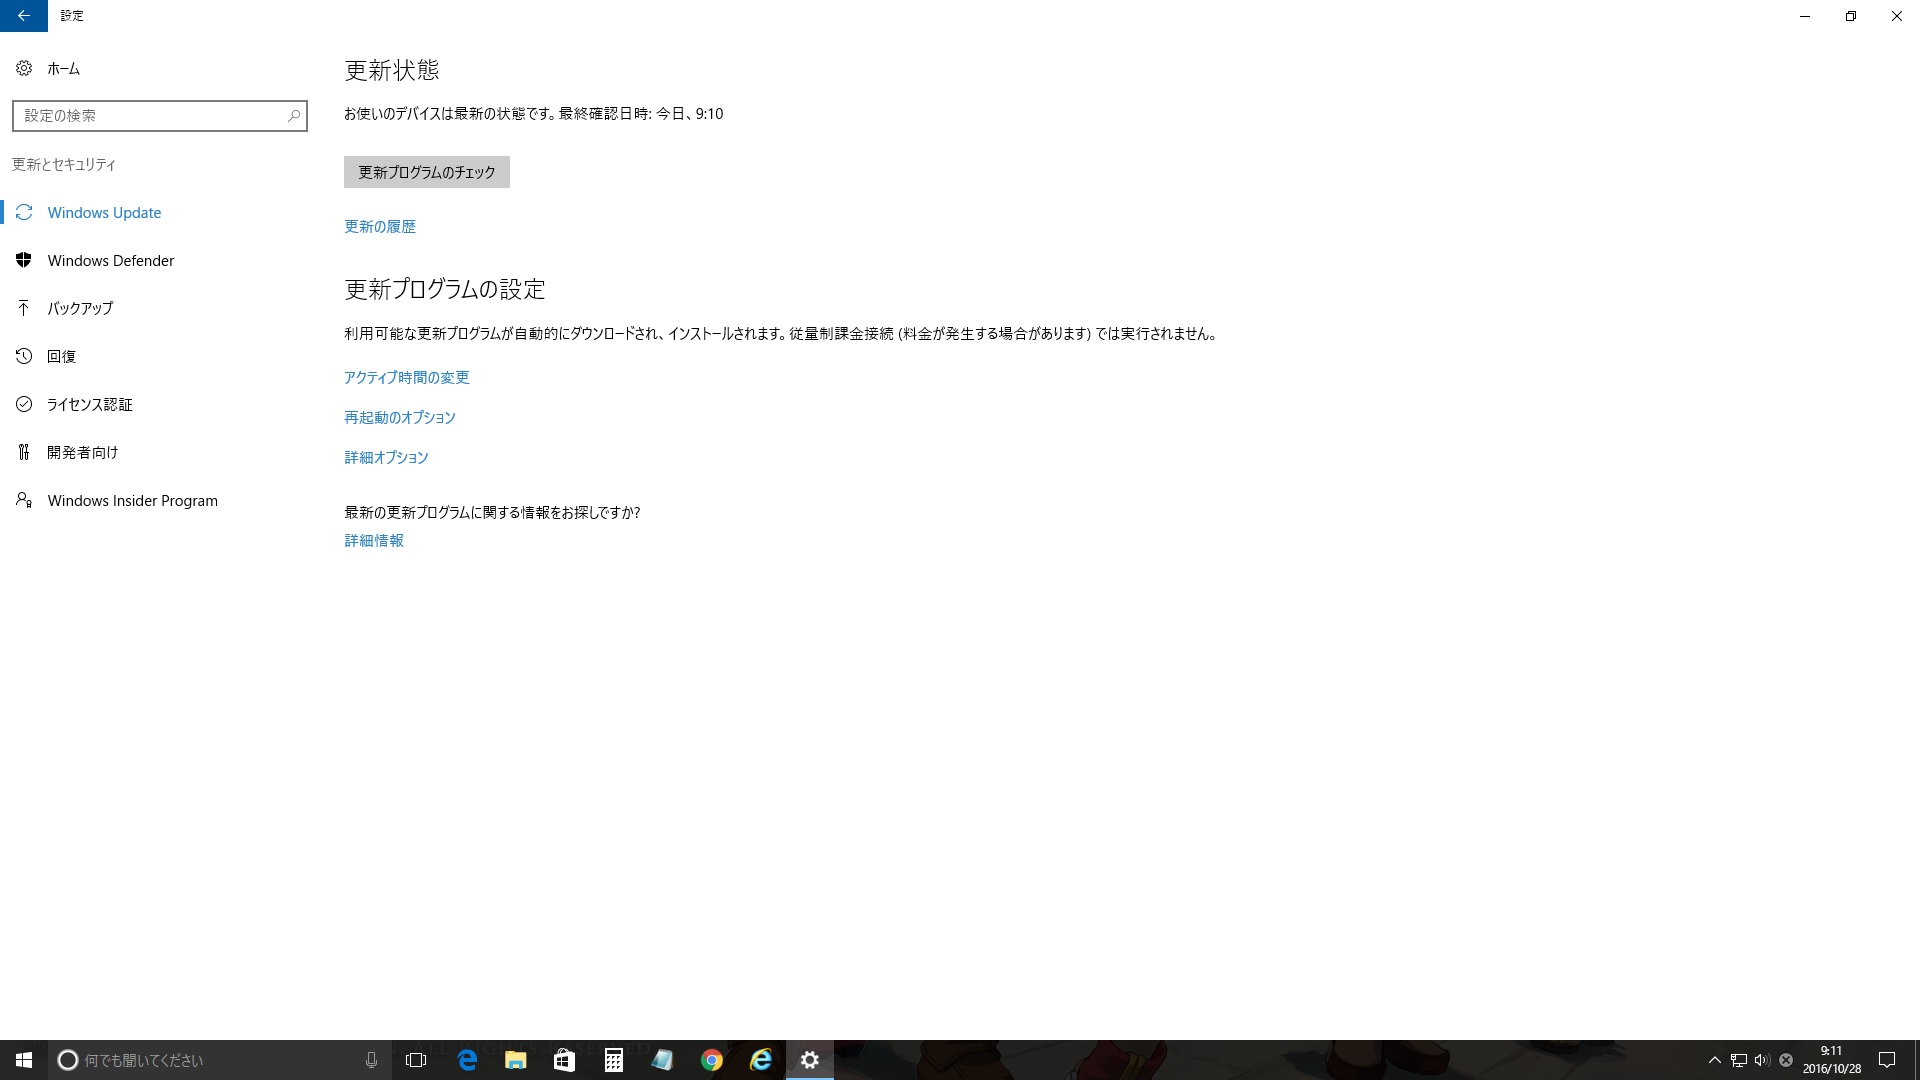Click the 更新プログラムの設定 heading
Image resolution: width=1920 pixels, height=1080 pixels.
[445, 289]
